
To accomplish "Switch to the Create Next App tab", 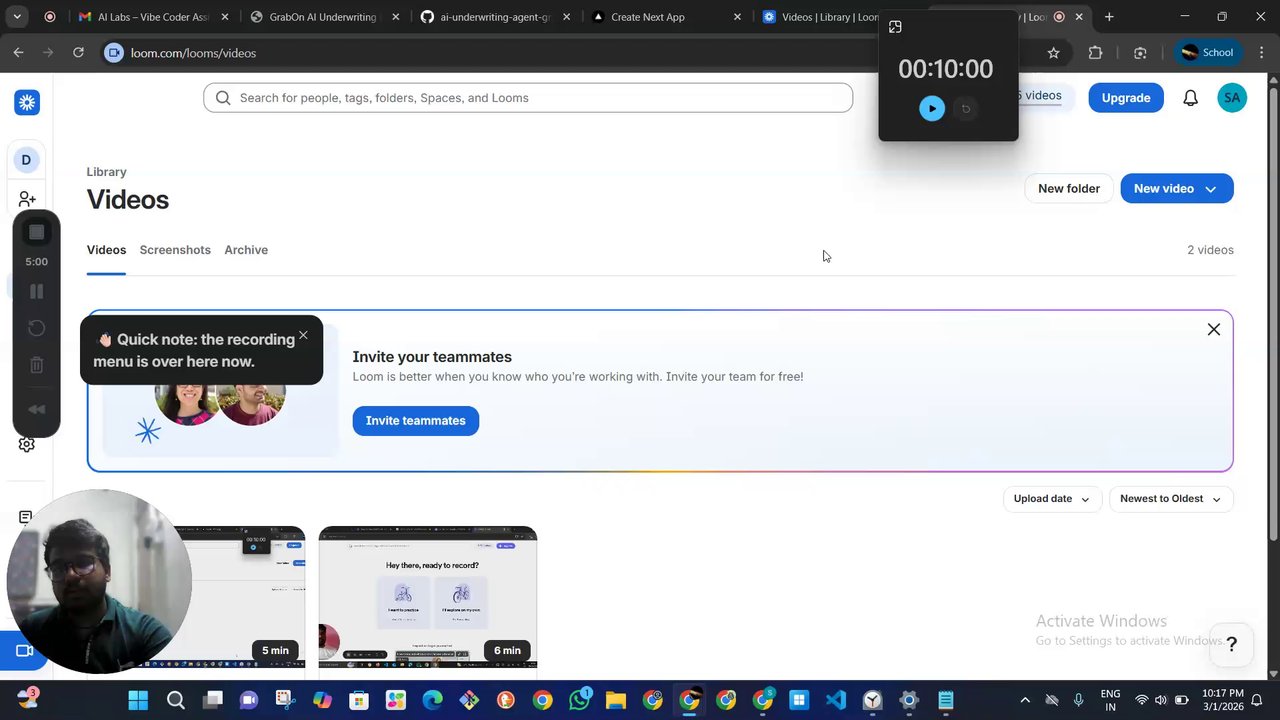I will [666, 17].
